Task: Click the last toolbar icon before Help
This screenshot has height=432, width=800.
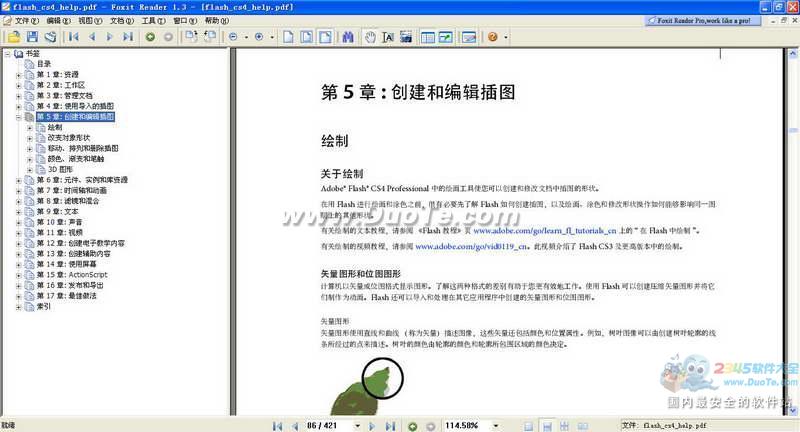Action: [468, 37]
